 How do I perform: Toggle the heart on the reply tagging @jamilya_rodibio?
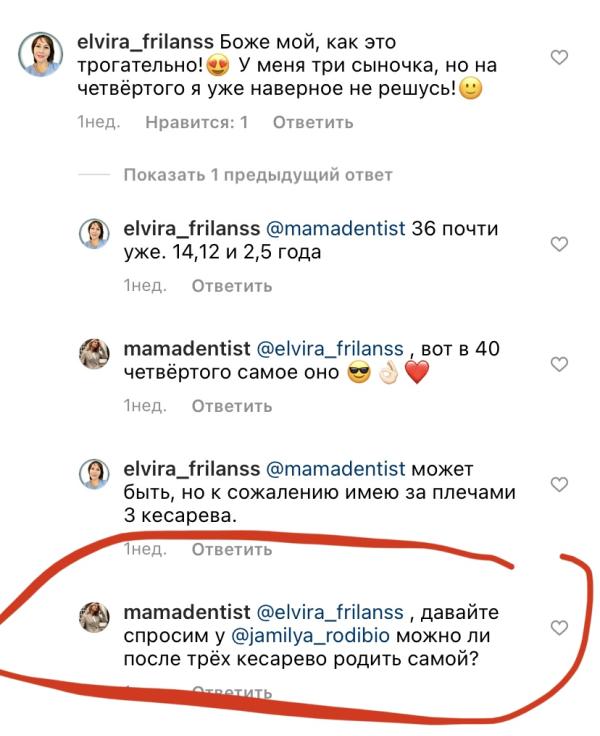[x=560, y=628]
